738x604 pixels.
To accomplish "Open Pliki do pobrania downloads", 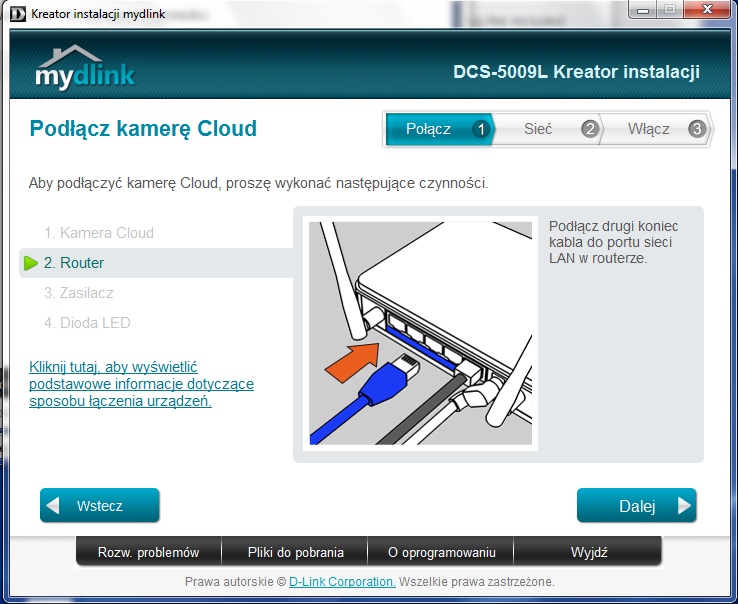I will click(295, 552).
